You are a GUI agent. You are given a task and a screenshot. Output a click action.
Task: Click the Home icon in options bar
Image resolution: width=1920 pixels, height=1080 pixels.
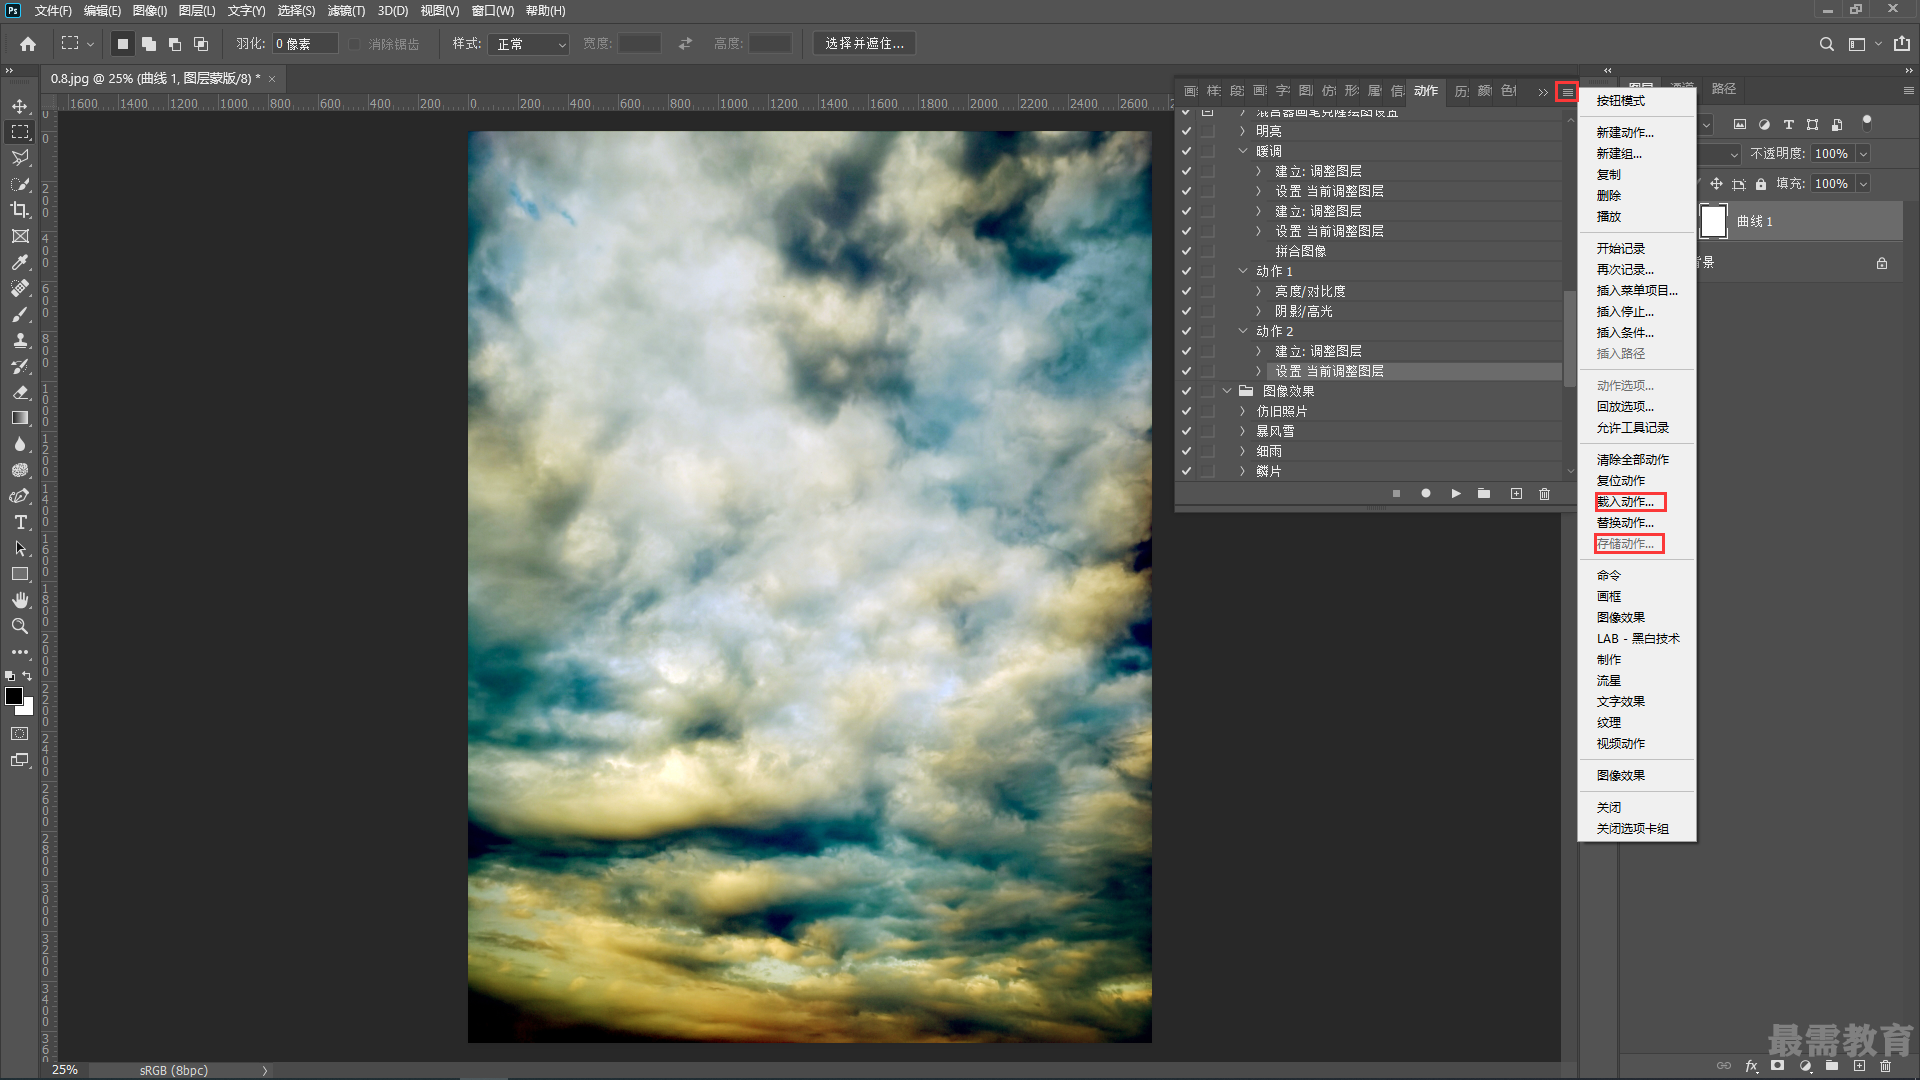(x=28, y=44)
